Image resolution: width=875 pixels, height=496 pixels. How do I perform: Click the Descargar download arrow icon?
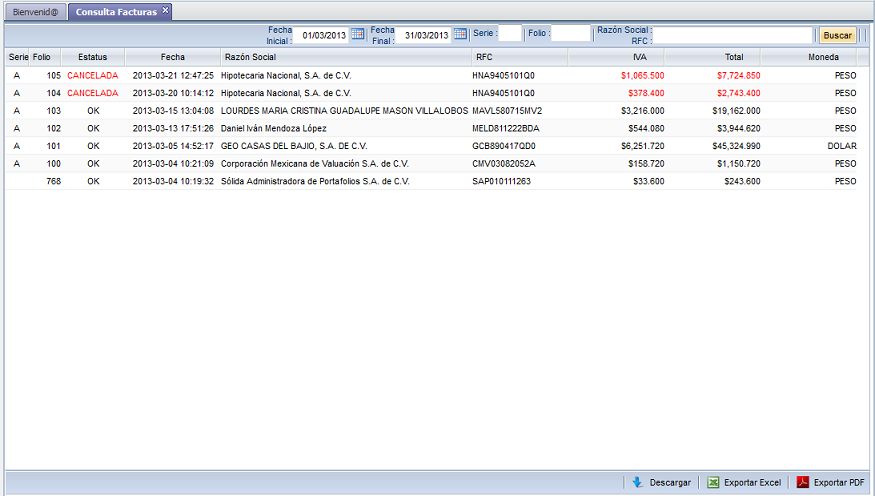tap(637, 482)
